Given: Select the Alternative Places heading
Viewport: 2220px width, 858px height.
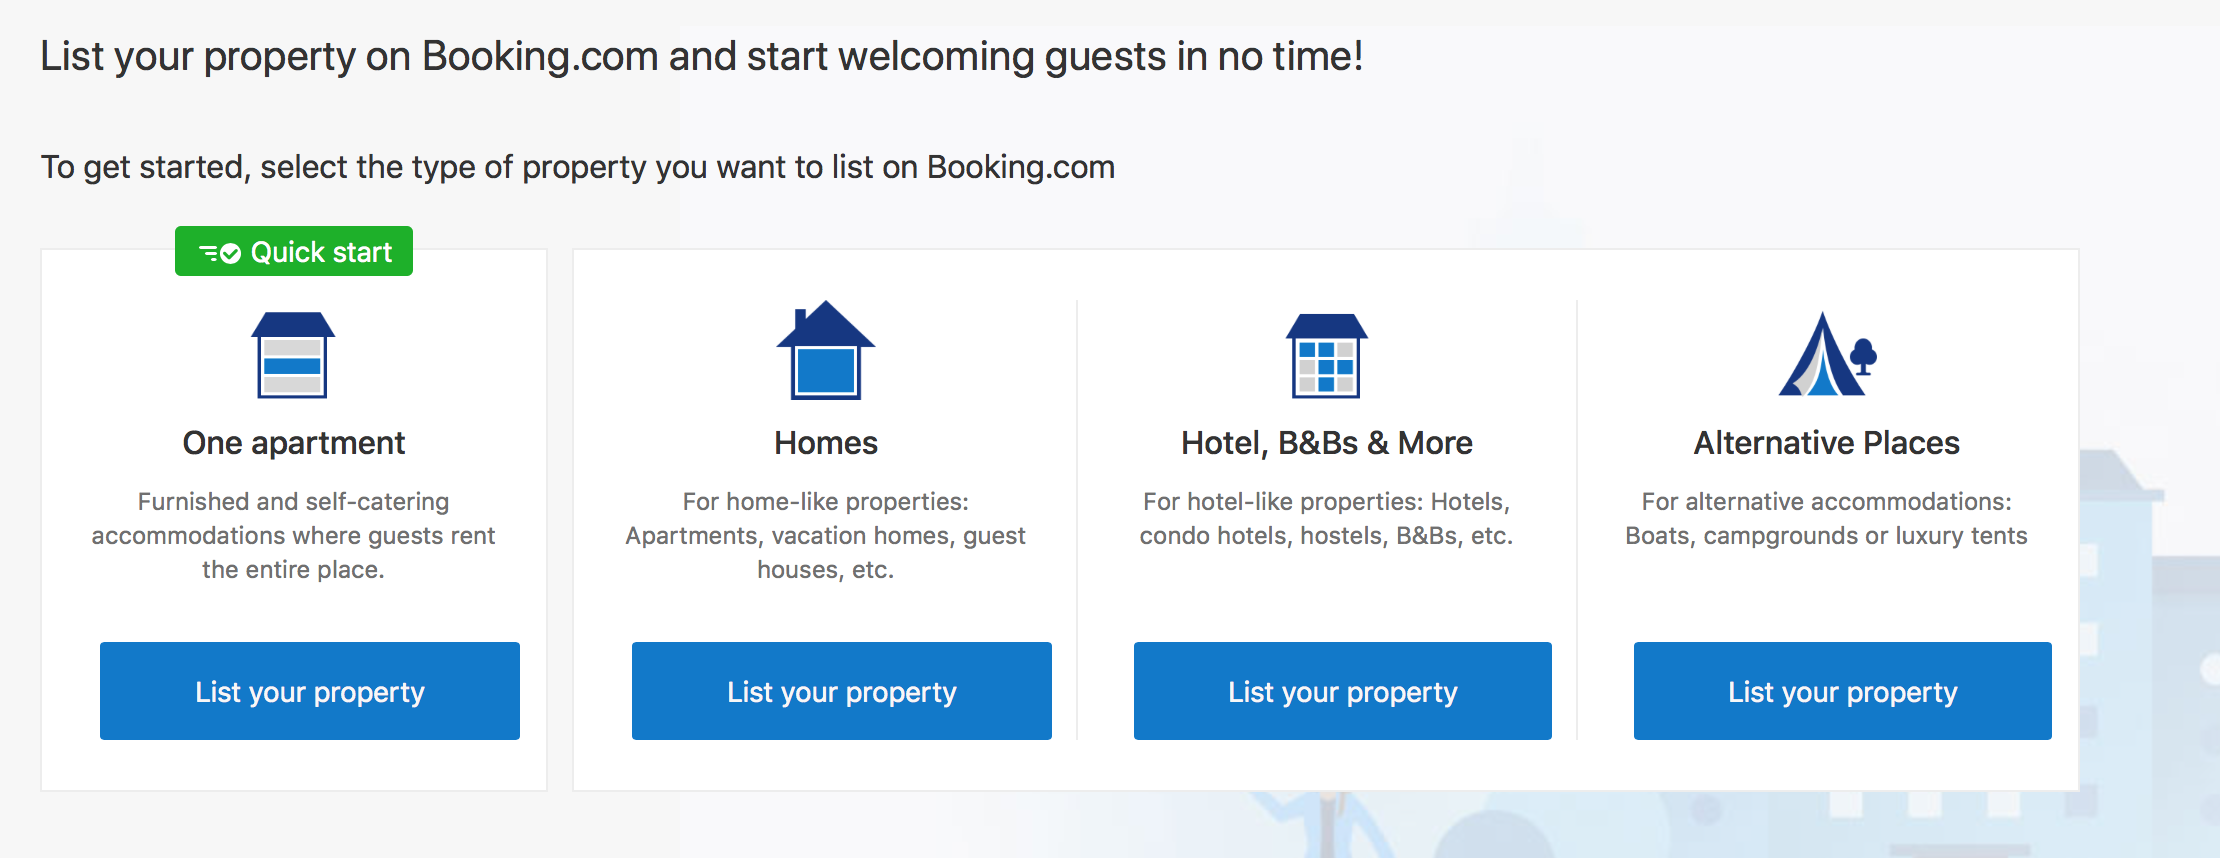Looking at the screenshot, I should [x=1827, y=443].
